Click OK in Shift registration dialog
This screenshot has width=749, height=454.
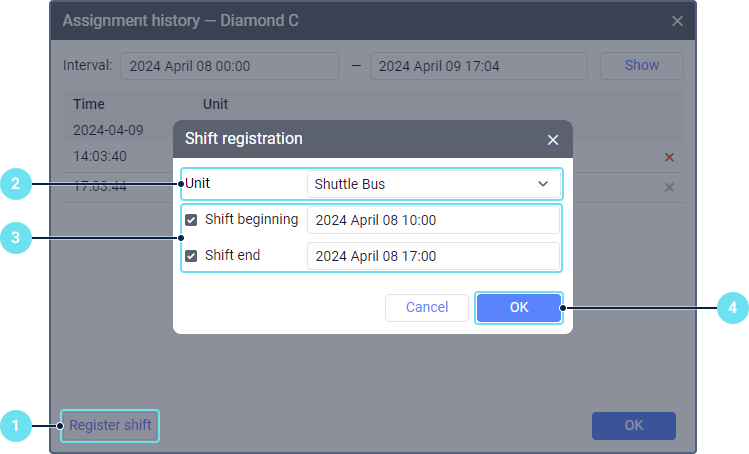518,308
